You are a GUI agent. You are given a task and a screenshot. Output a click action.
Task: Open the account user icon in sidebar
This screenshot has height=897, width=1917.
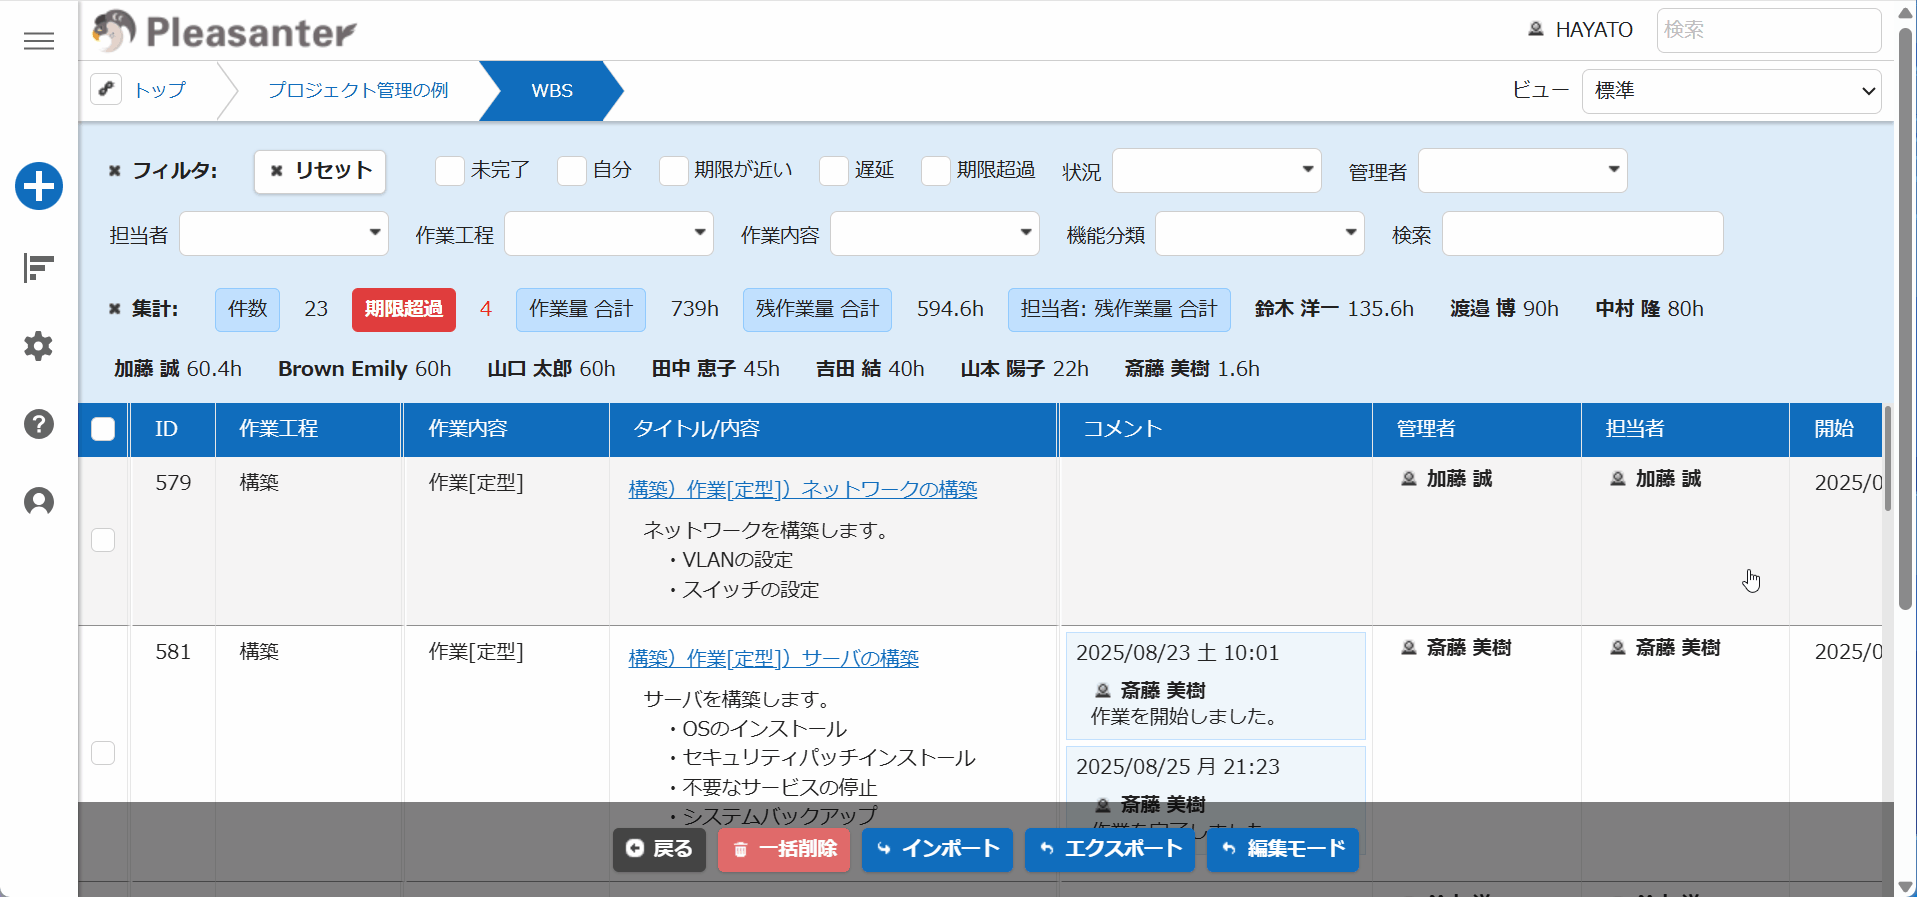(39, 501)
